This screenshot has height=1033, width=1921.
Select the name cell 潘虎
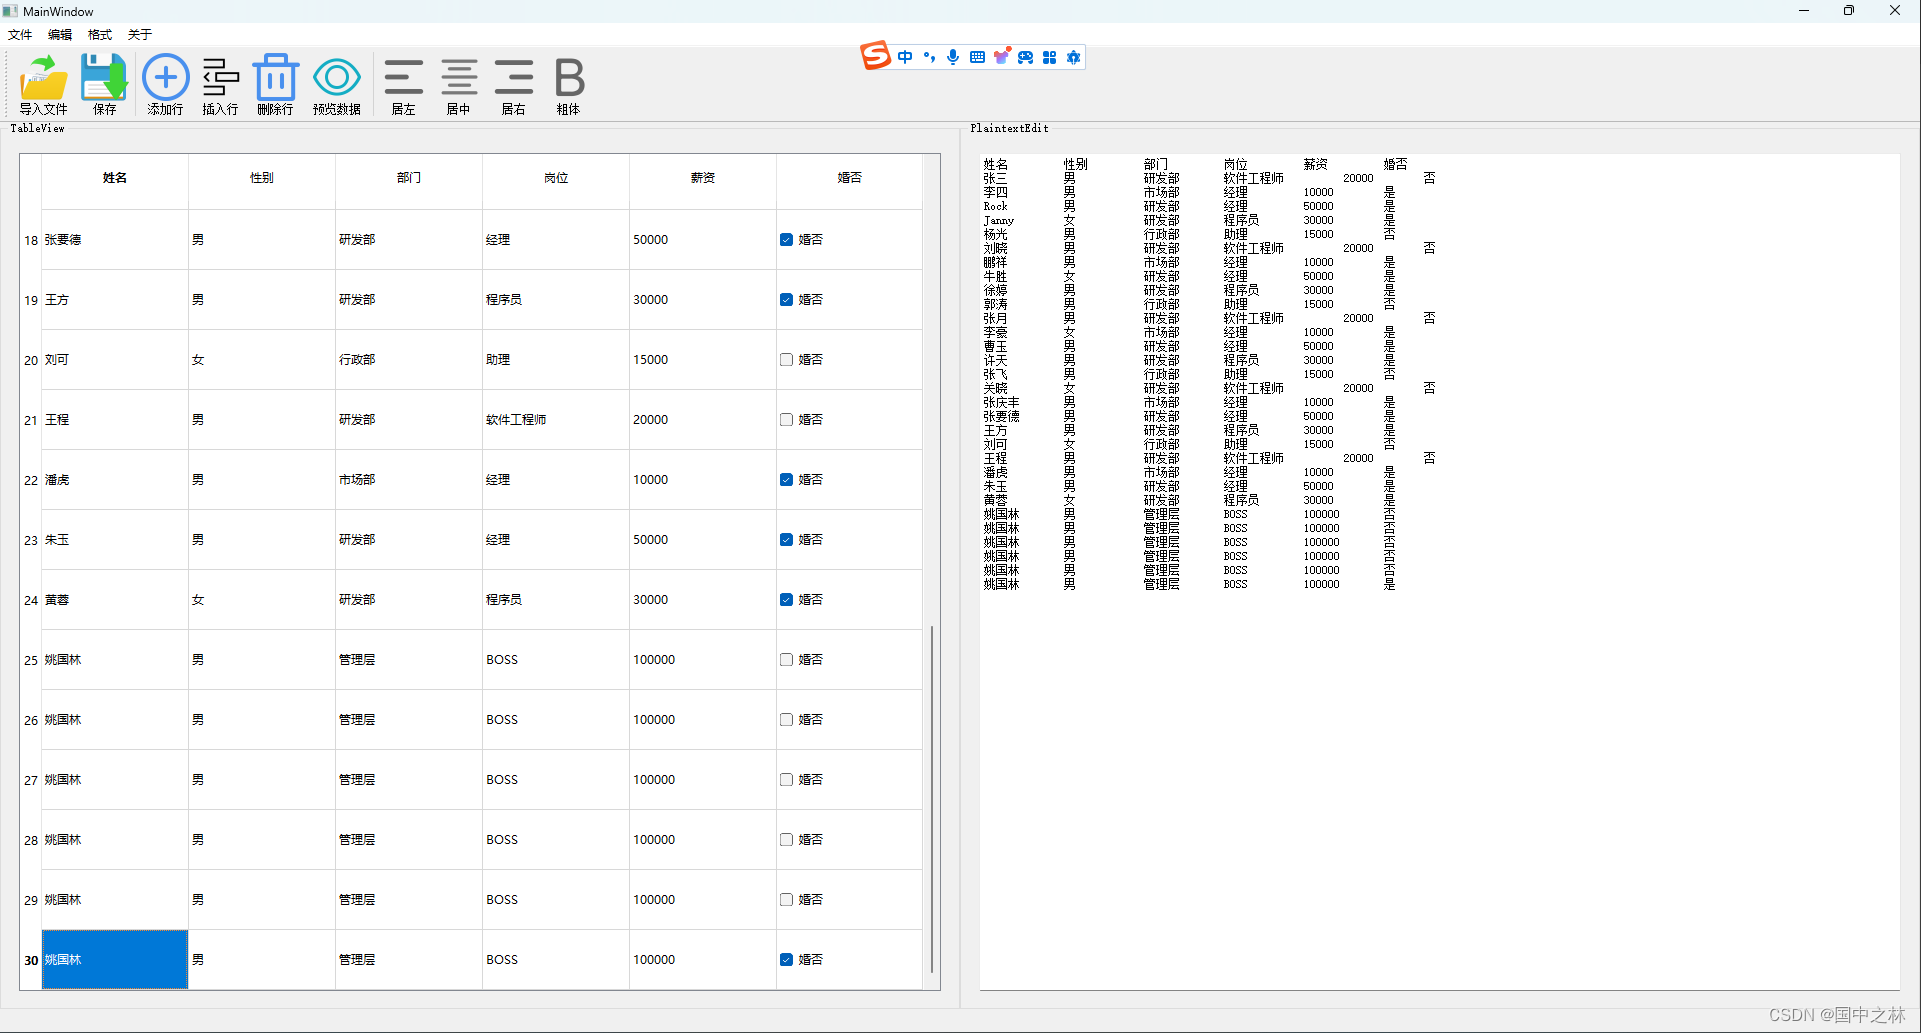tap(115, 480)
